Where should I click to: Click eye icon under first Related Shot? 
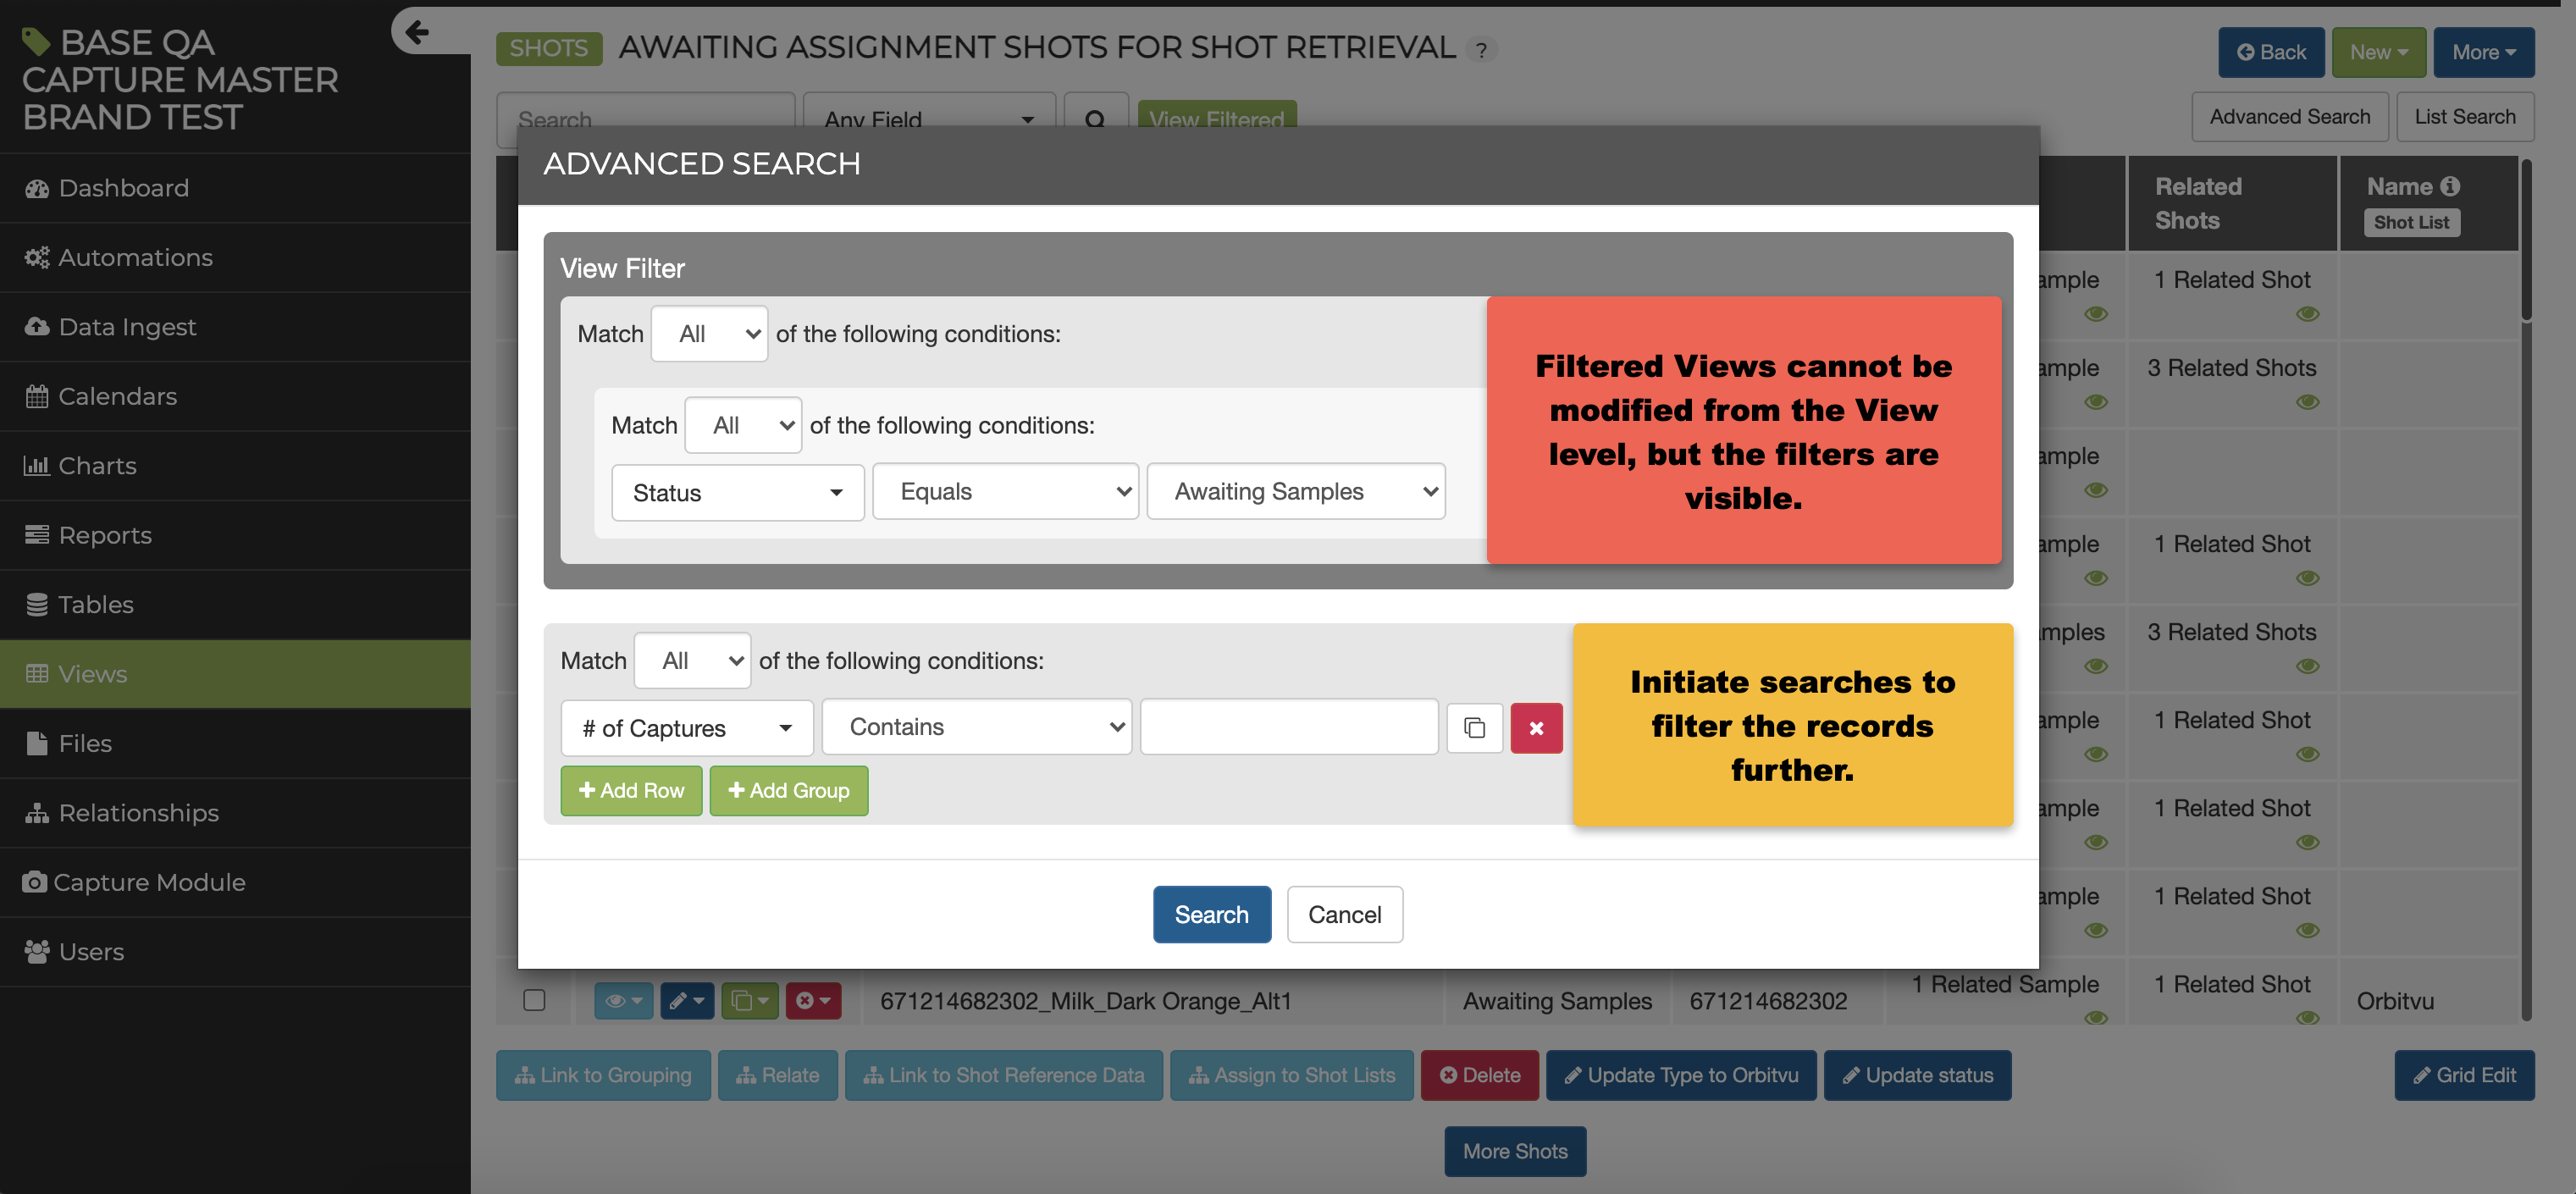click(2307, 314)
